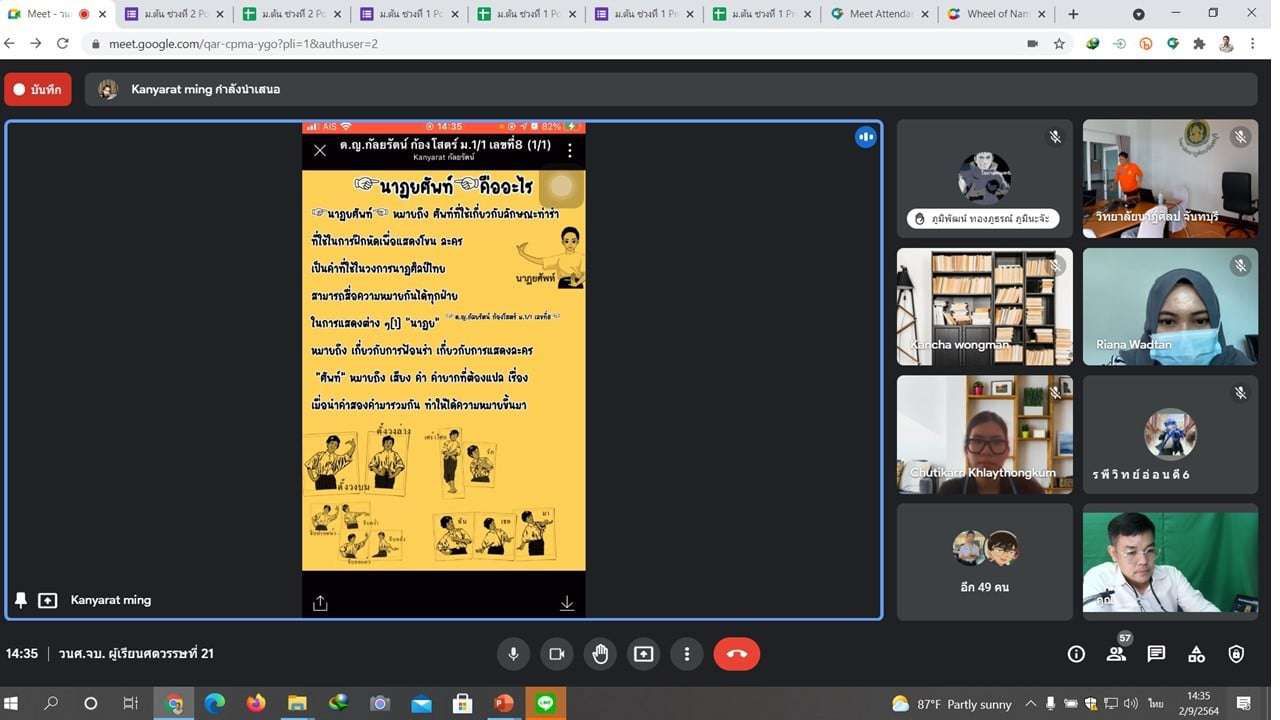Click the present screen button
The width and height of the screenshot is (1280, 720).
643,654
